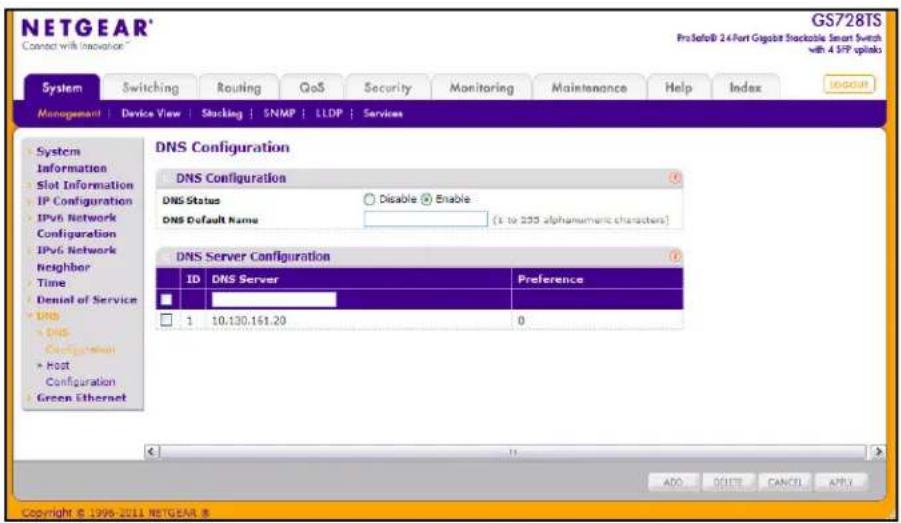This screenshot has width=901, height=523.
Task: Open the Security tab
Action: 388,87
